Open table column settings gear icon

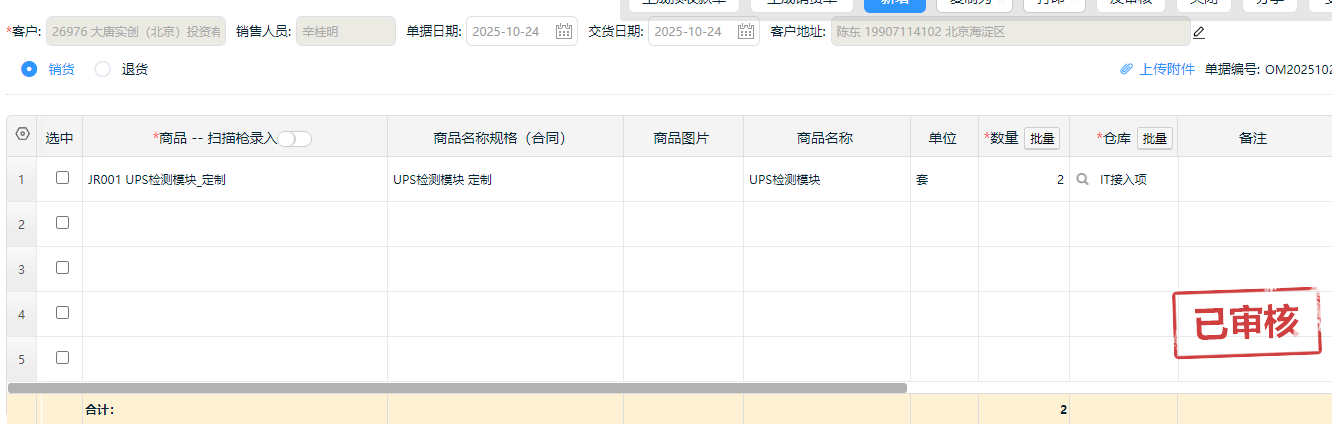pyautogui.click(x=22, y=134)
